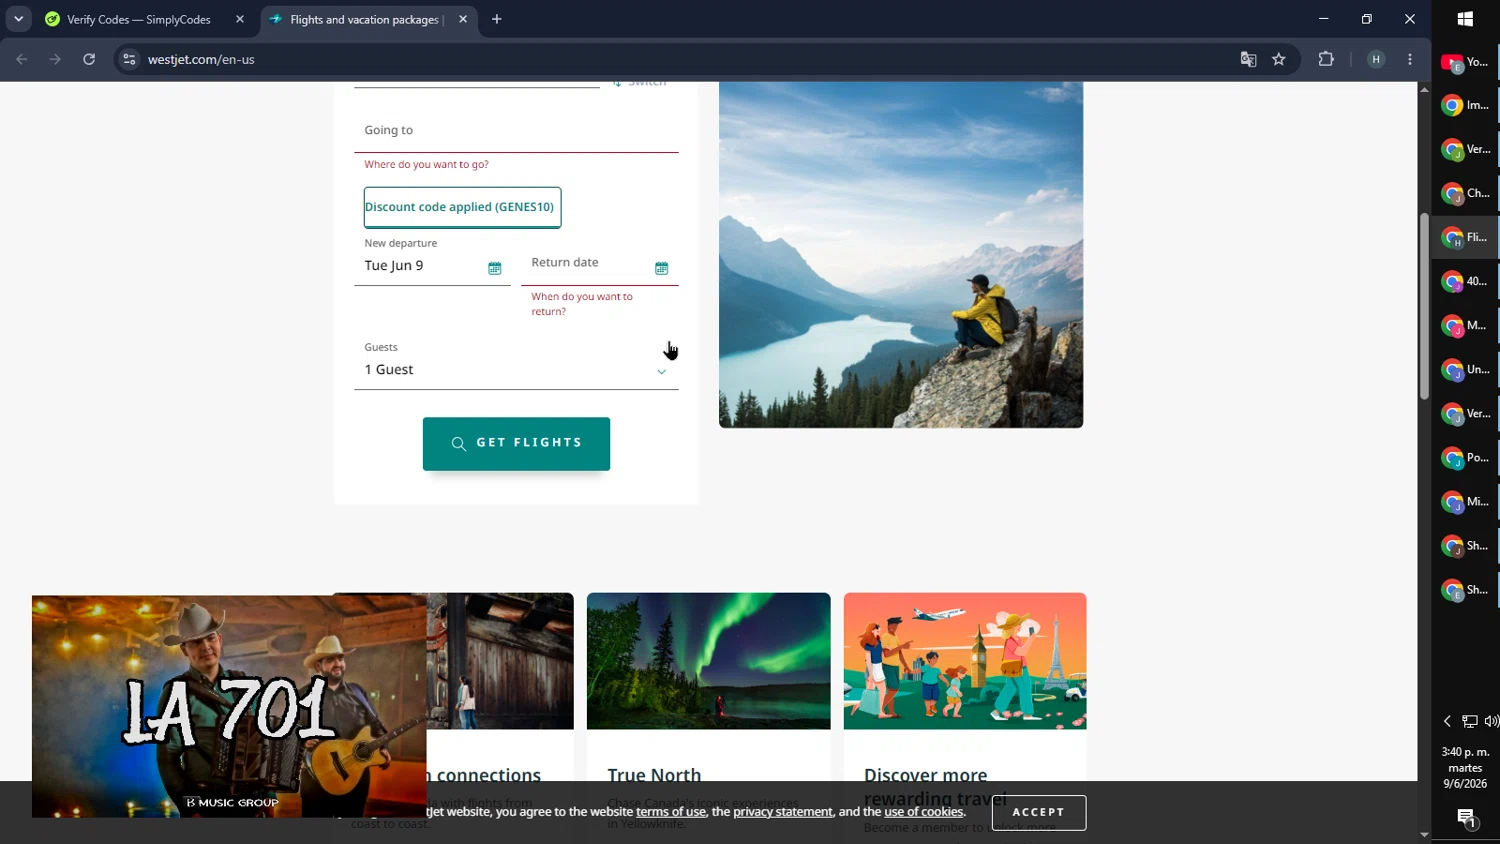
Task: Click the True North heading
Action: 654,775
